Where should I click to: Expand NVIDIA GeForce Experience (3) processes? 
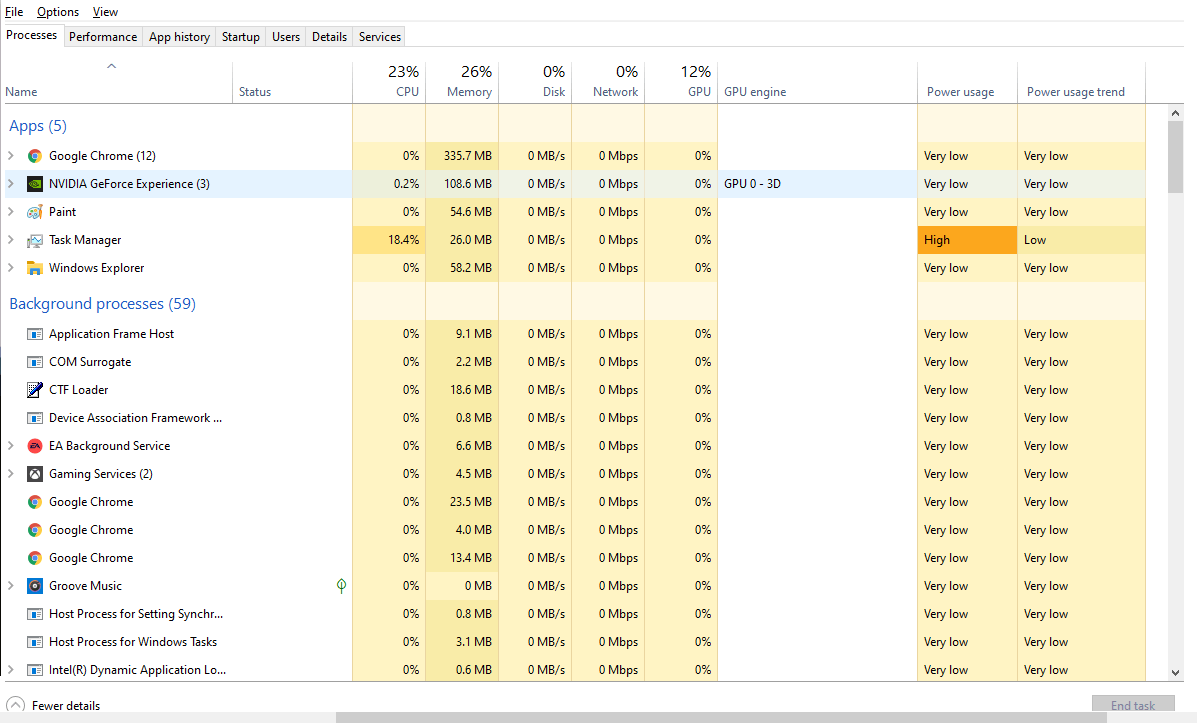[x=11, y=184]
